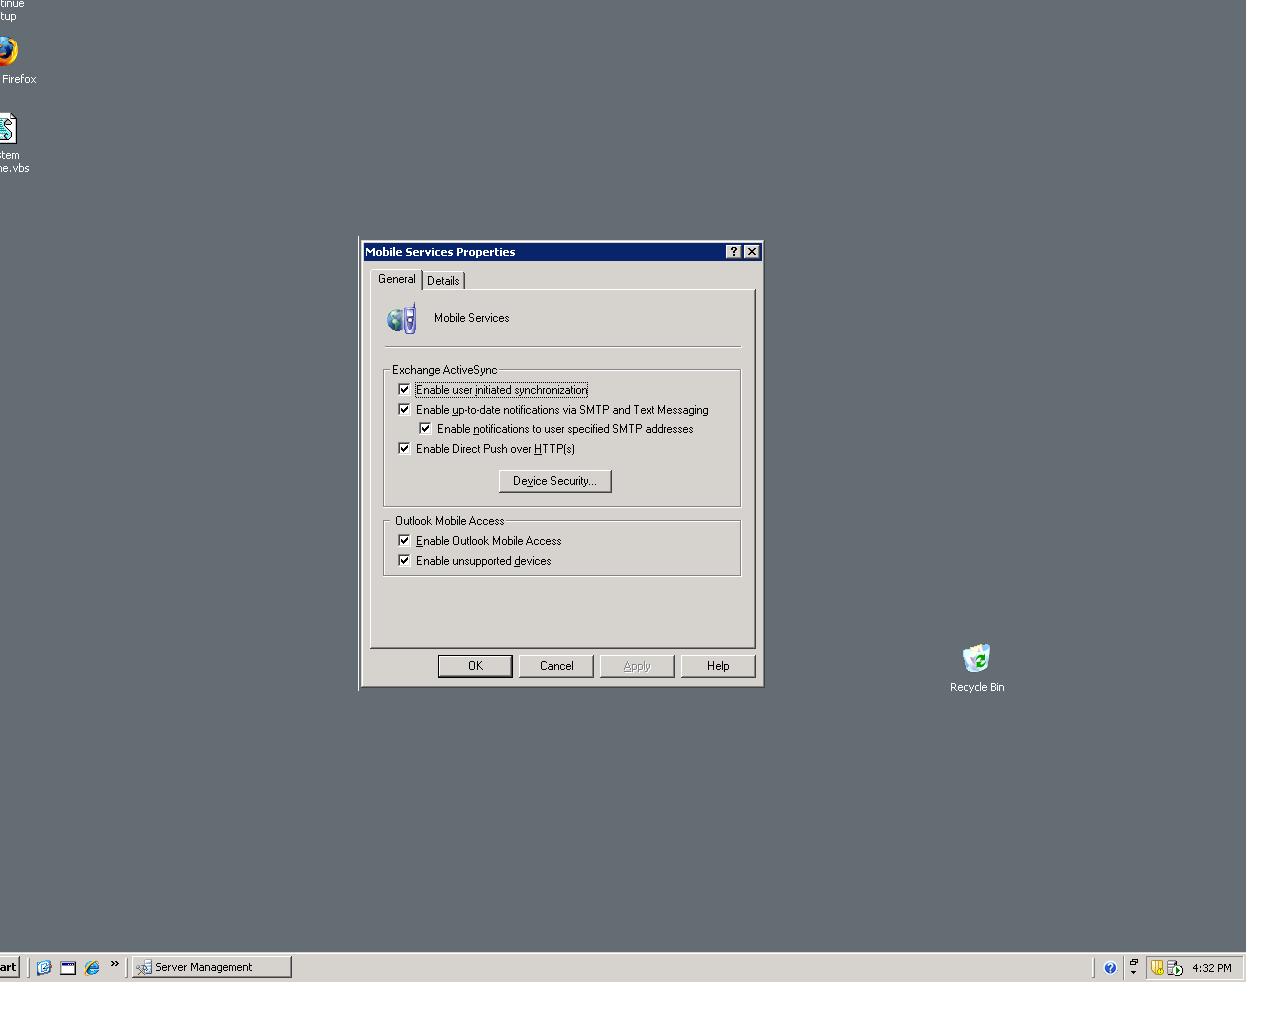Image resolution: width=1280 pixels, height=1024 pixels.
Task: Click the blue help icon in taskbar
Action: click(1110, 967)
